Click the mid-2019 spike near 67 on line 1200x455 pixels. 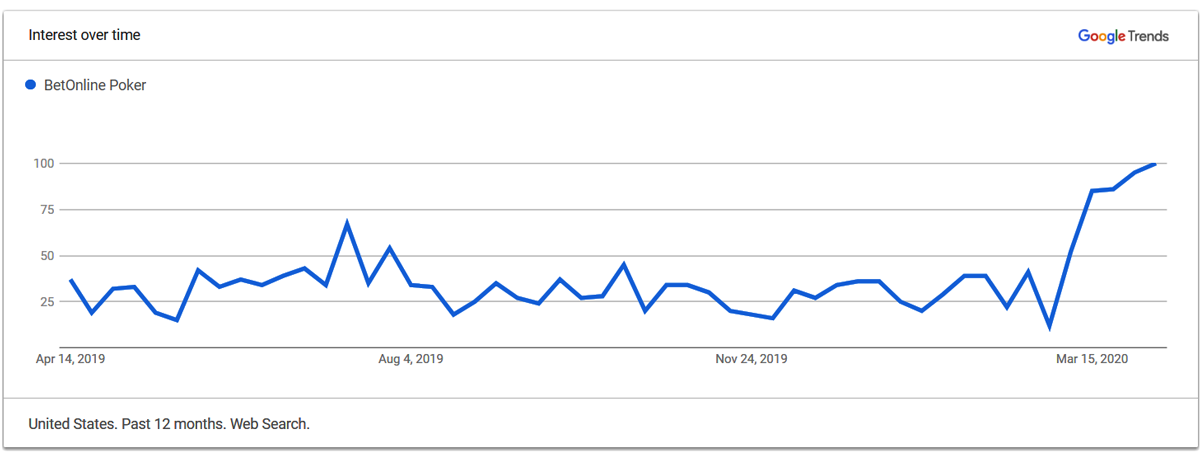click(346, 223)
